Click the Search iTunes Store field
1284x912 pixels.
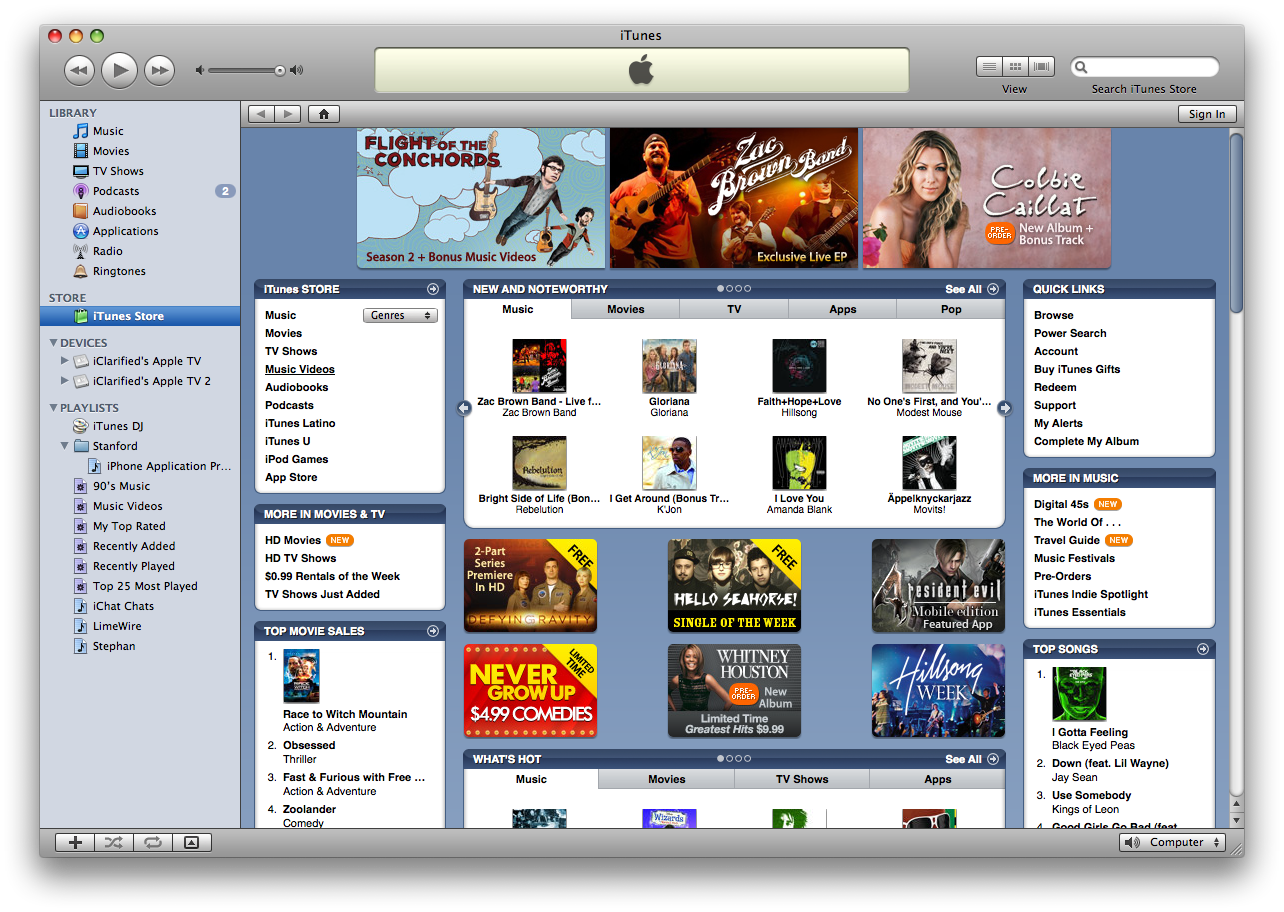pyautogui.click(x=1144, y=67)
